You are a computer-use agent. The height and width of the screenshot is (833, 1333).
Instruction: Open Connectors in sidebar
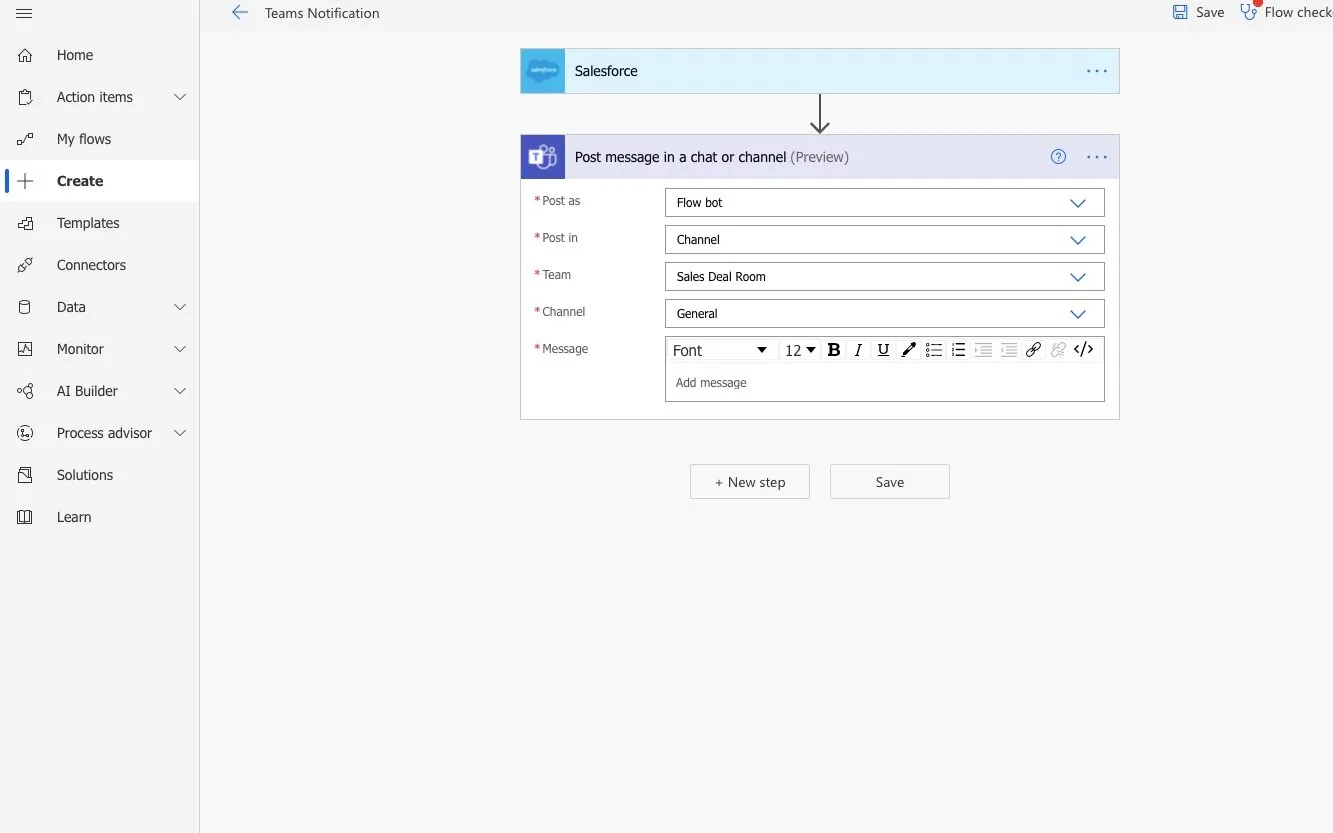point(100,265)
